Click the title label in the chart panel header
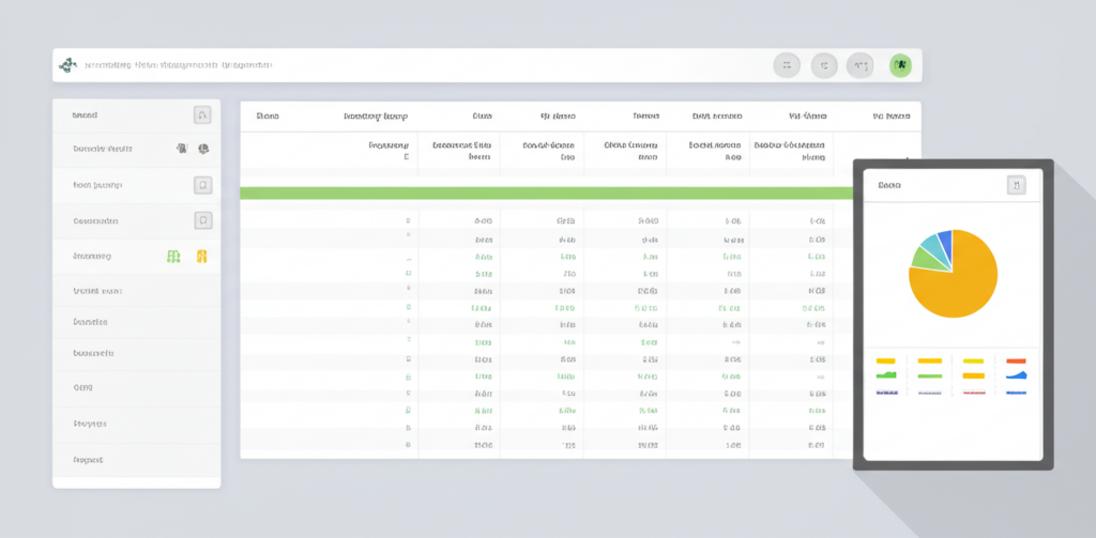1096x538 pixels. point(889,185)
